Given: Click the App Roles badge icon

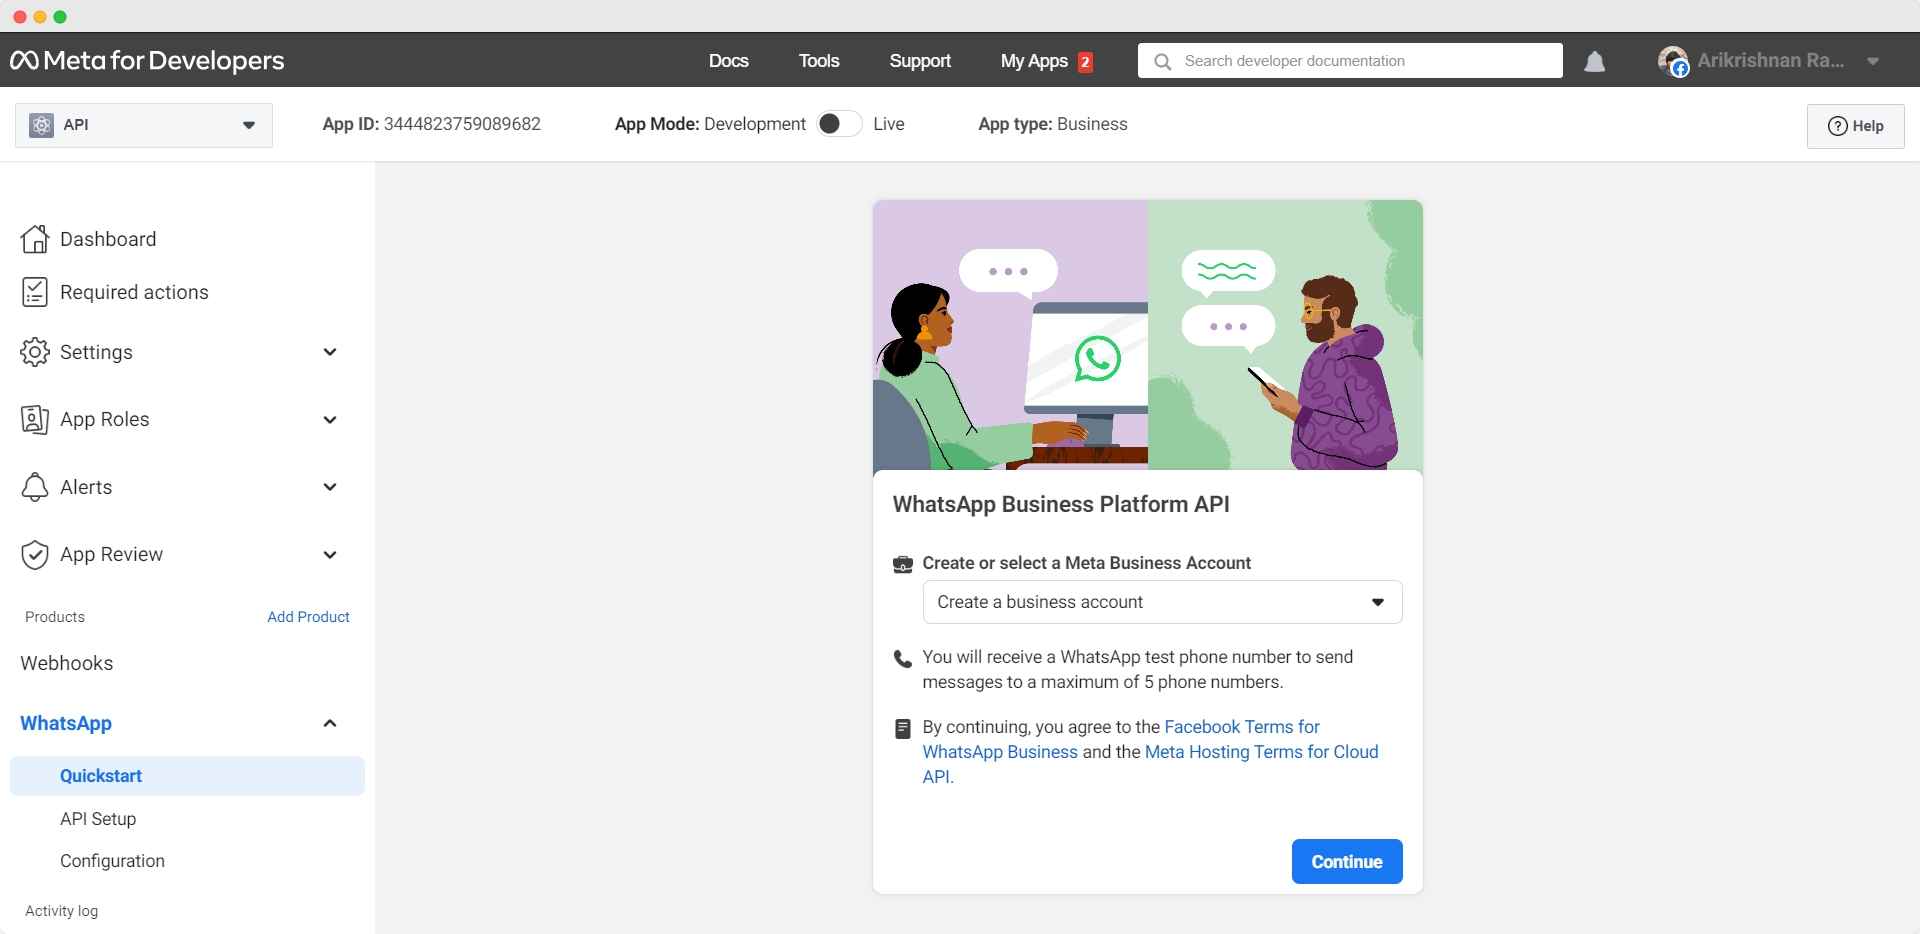Looking at the screenshot, I should tap(35, 419).
